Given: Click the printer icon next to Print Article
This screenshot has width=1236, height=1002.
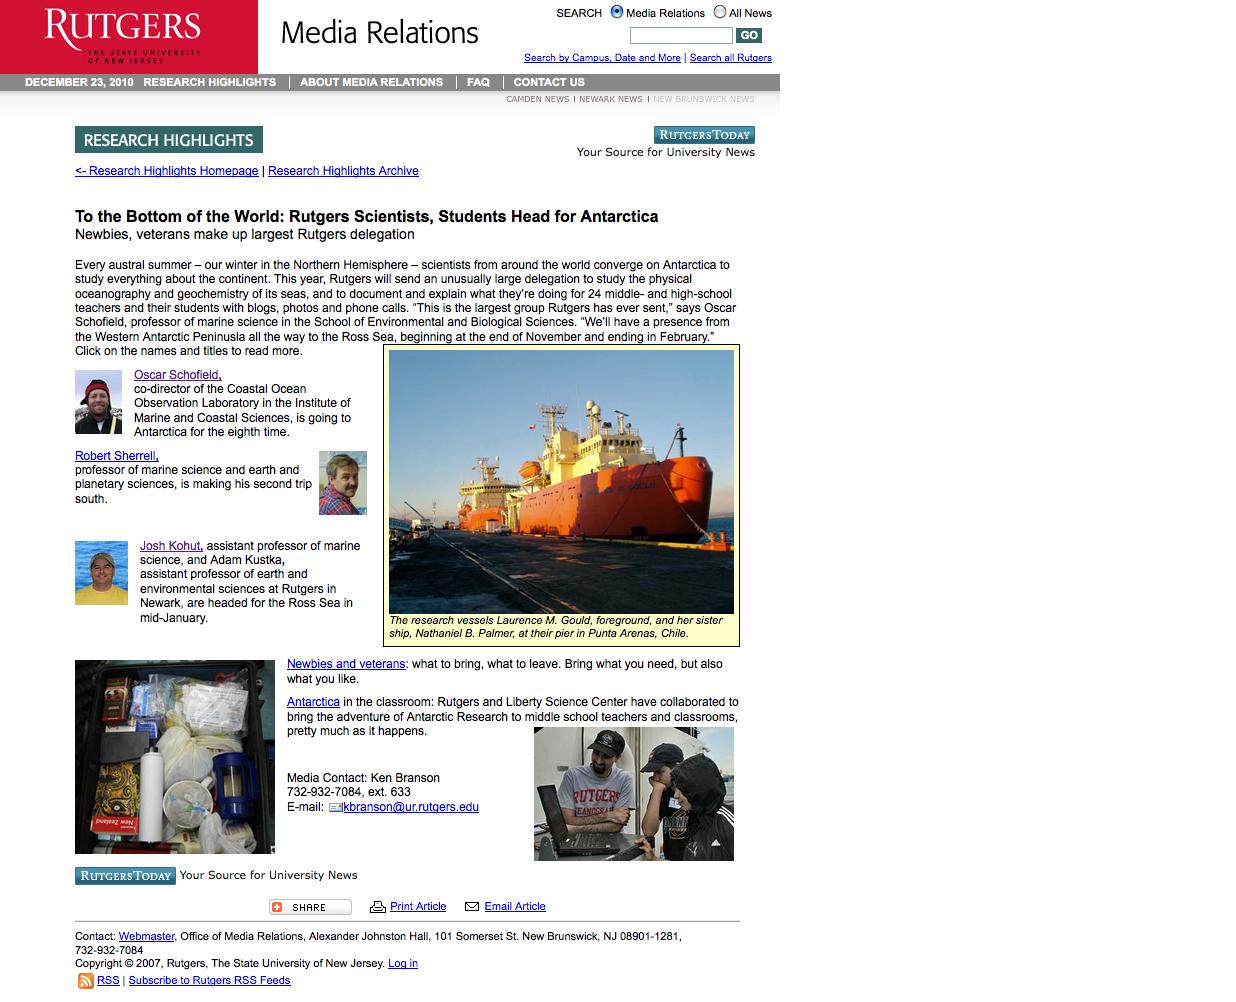Looking at the screenshot, I should click(378, 907).
